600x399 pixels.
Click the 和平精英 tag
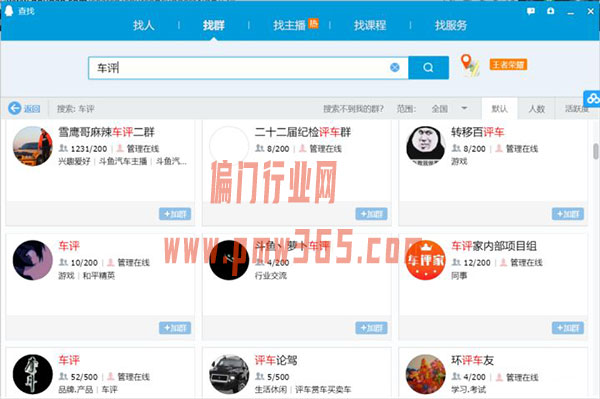pos(99,275)
